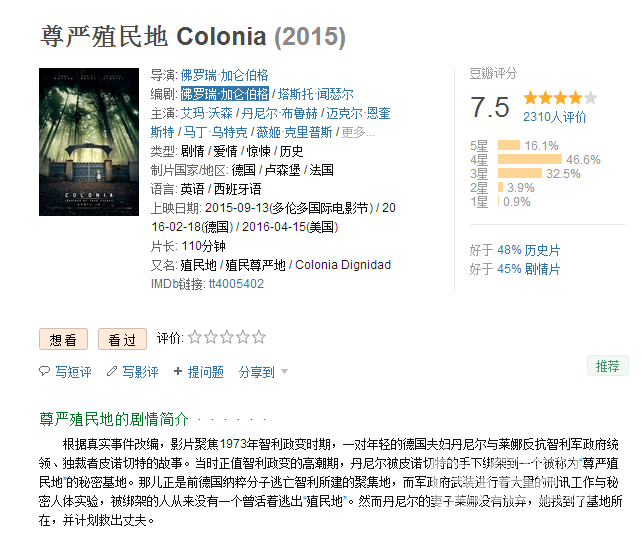Click the third rating star
Image resolution: width=641 pixels, height=543 pixels.
click(227, 338)
